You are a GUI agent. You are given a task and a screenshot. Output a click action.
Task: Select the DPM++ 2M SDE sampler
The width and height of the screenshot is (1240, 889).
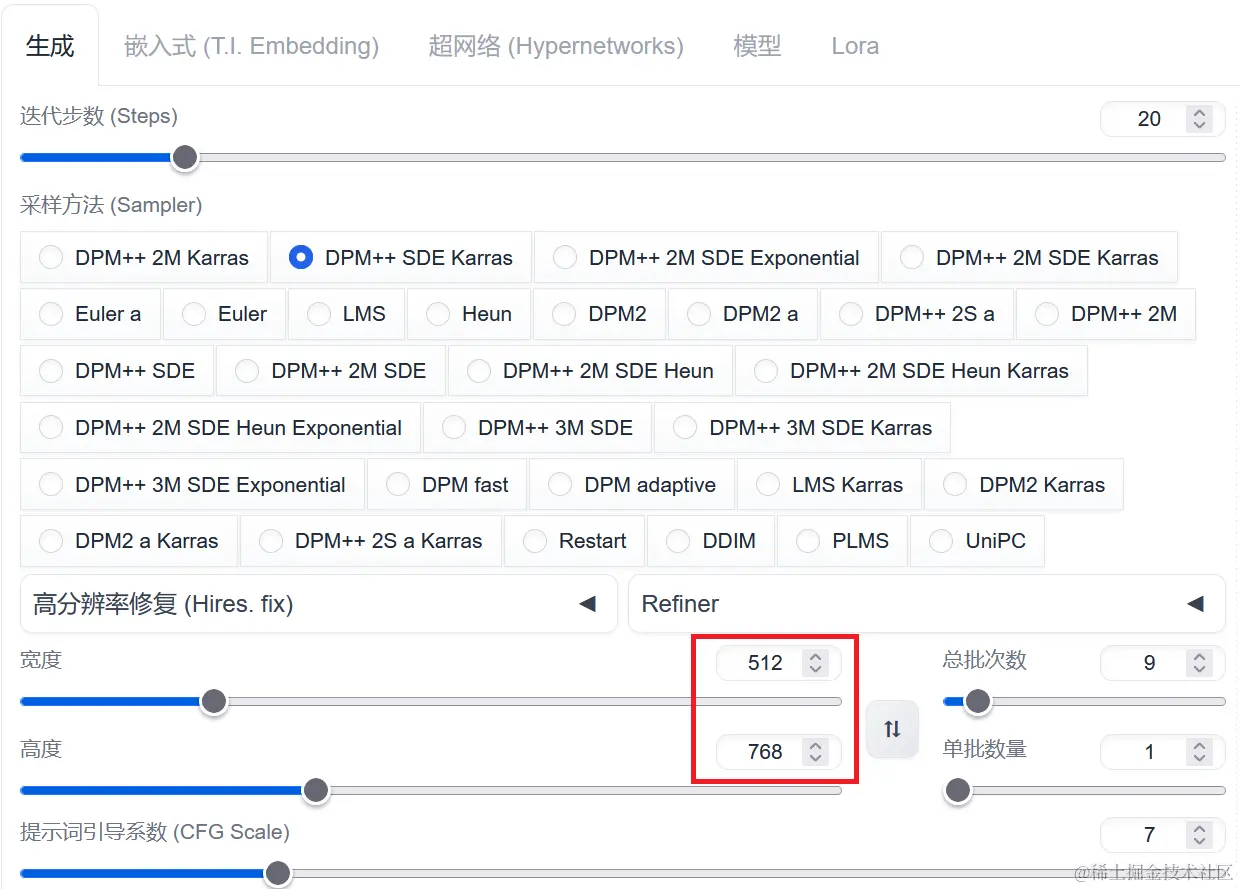point(331,371)
